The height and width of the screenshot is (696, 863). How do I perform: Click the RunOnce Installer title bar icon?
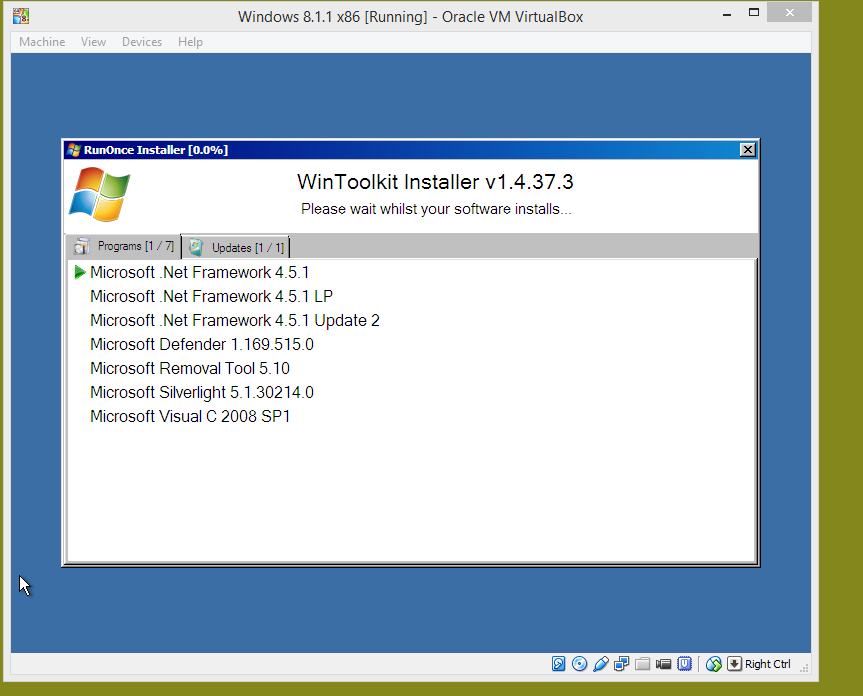click(74, 150)
